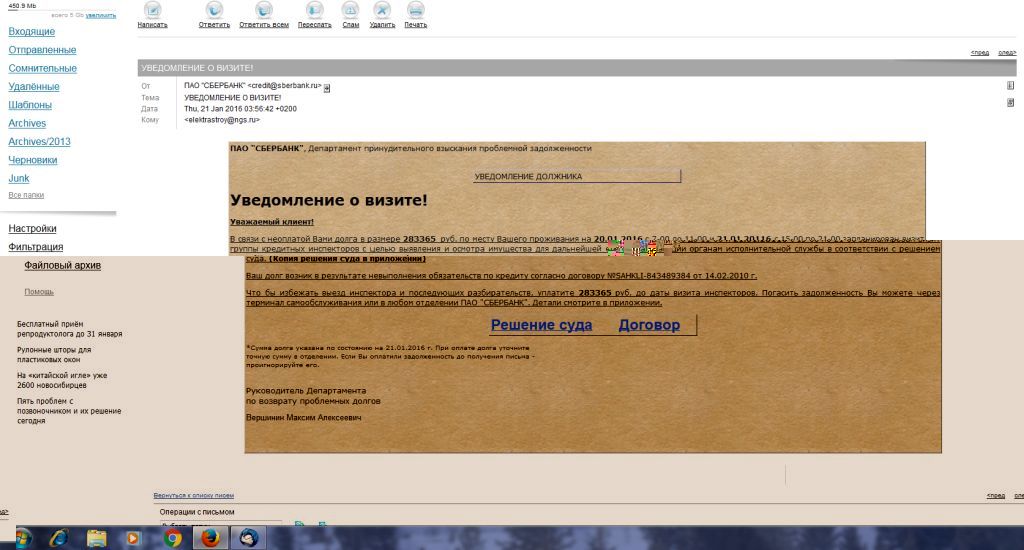
Task: Click the Печать print icon
Action: pyautogui.click(x=415, y=10)
